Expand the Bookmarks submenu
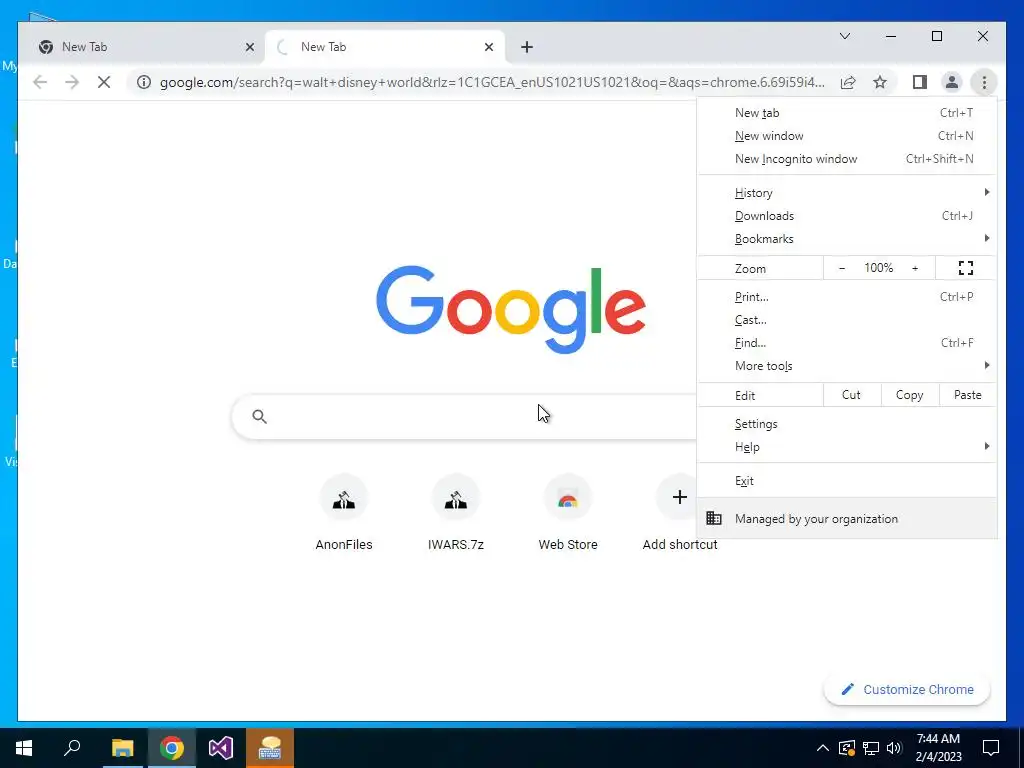 click(847, 239)
